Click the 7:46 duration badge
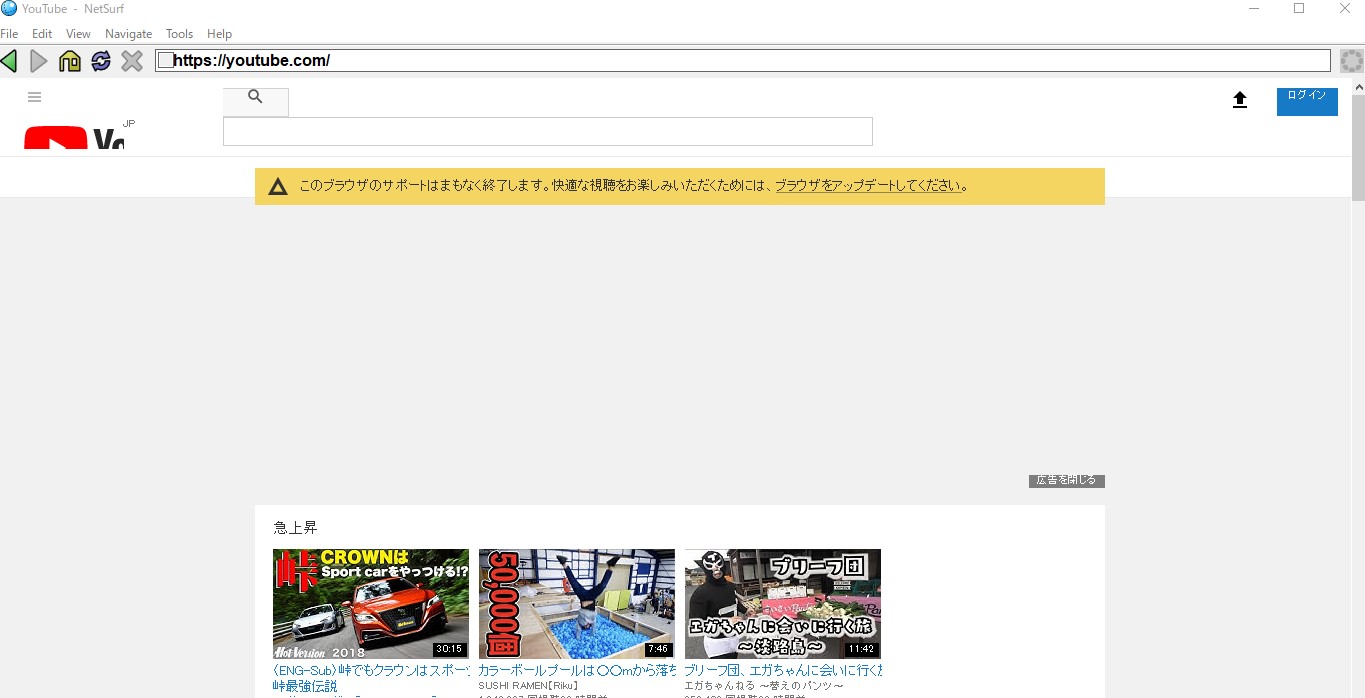Viewport: 1365px width, 698px height. [658, 649]
